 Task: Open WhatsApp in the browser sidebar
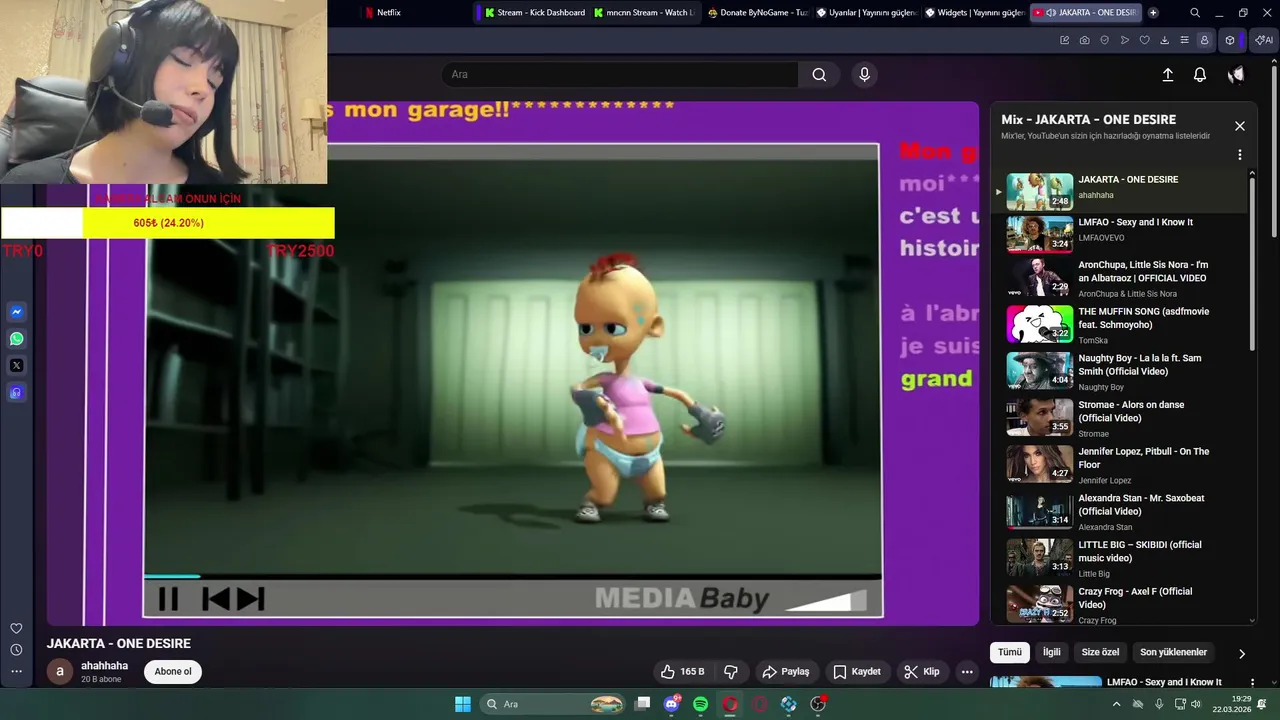[x=16, y=339]
